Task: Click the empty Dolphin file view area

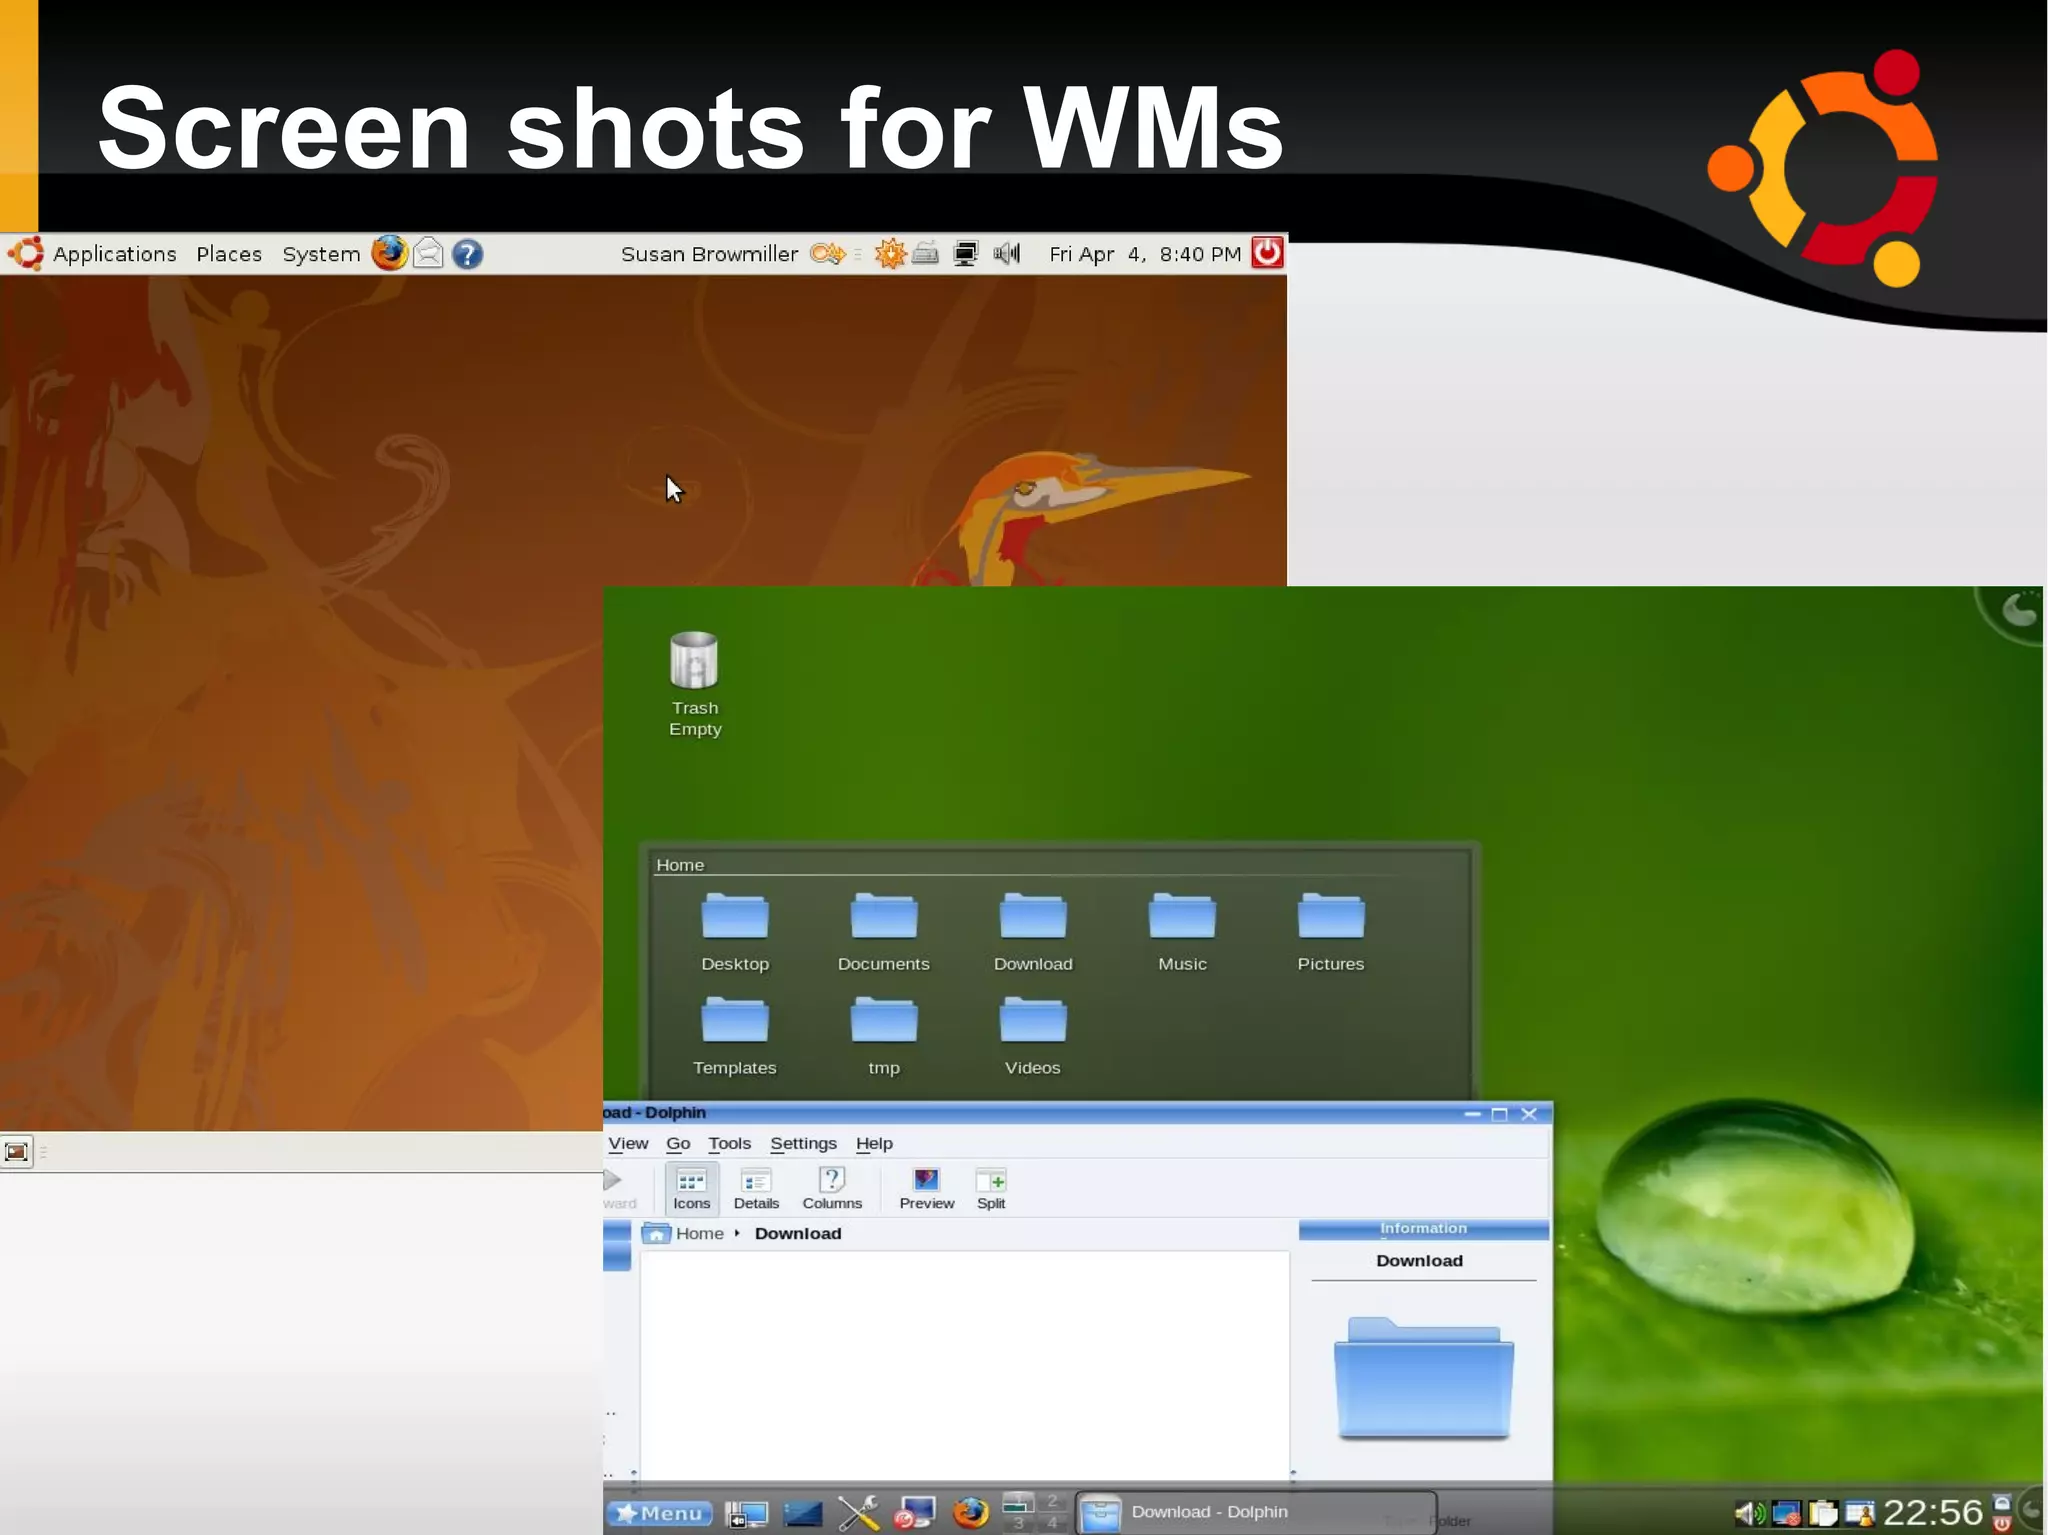Action: 964,1364
